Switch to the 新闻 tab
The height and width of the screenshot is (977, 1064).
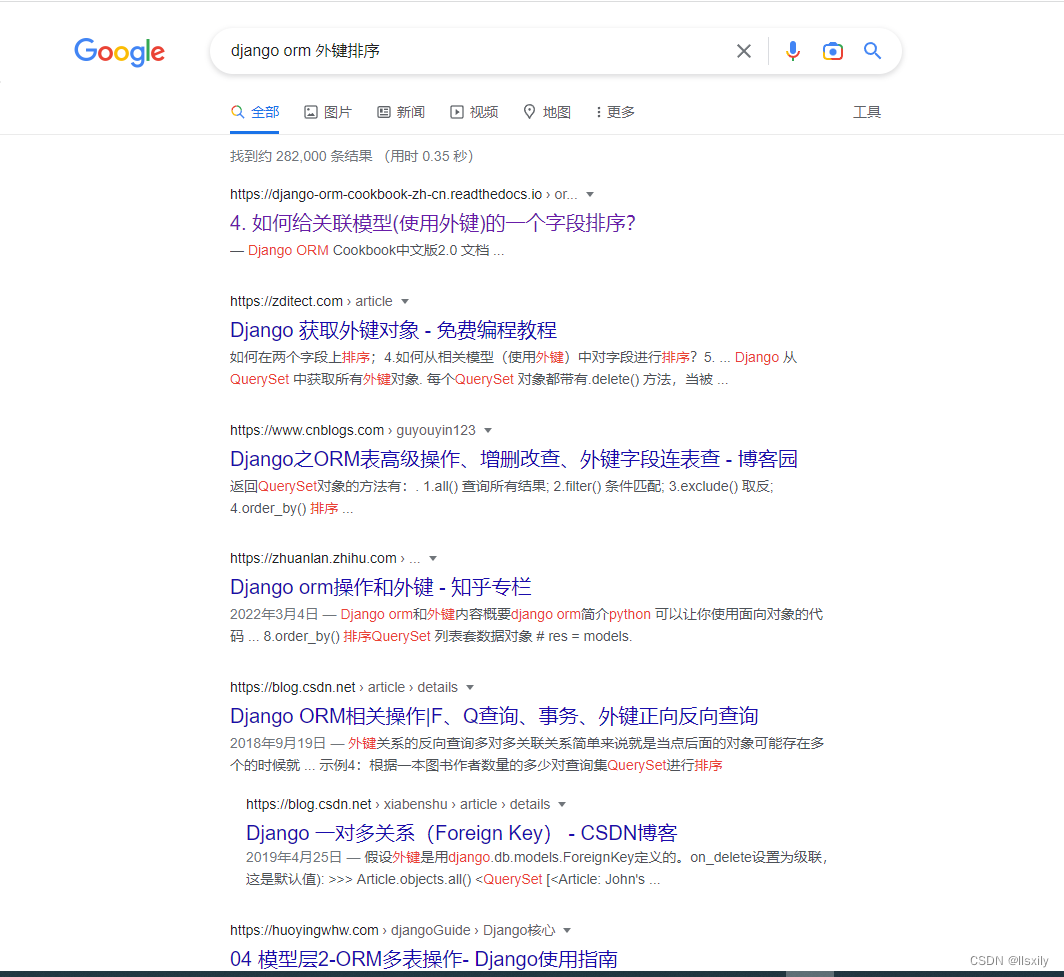click(401, 112)
